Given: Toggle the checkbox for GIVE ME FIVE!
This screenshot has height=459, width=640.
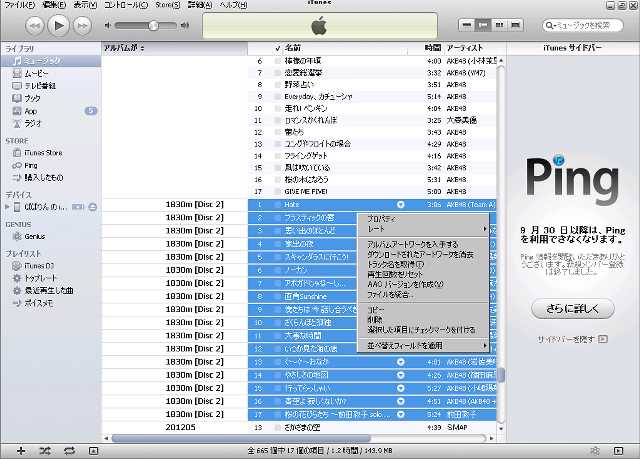Looking at the screenshot, I should tap(279, 191).
